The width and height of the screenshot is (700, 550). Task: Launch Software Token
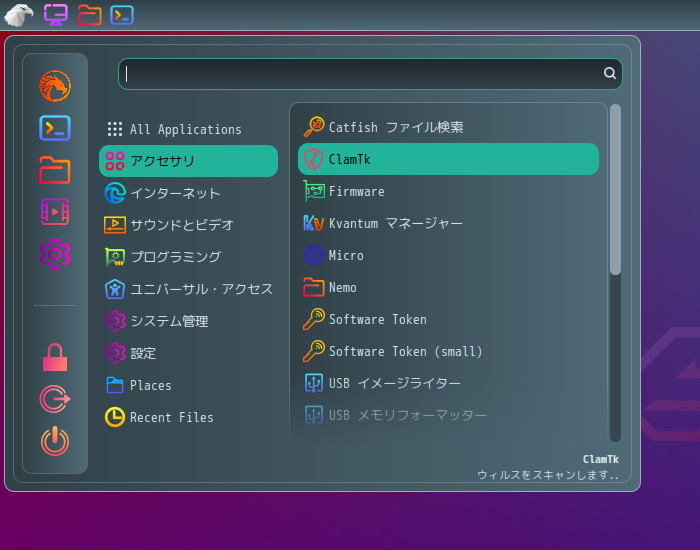point(448,319)
